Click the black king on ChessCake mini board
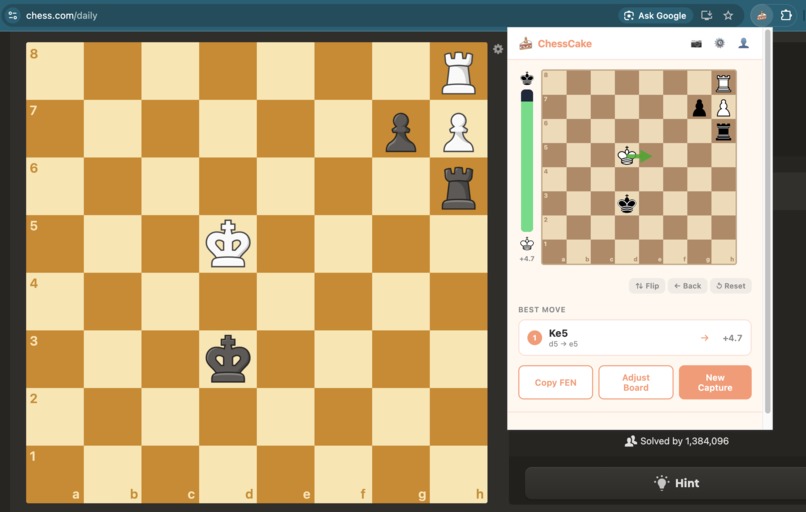806x512 pixels. click(627, 204)
